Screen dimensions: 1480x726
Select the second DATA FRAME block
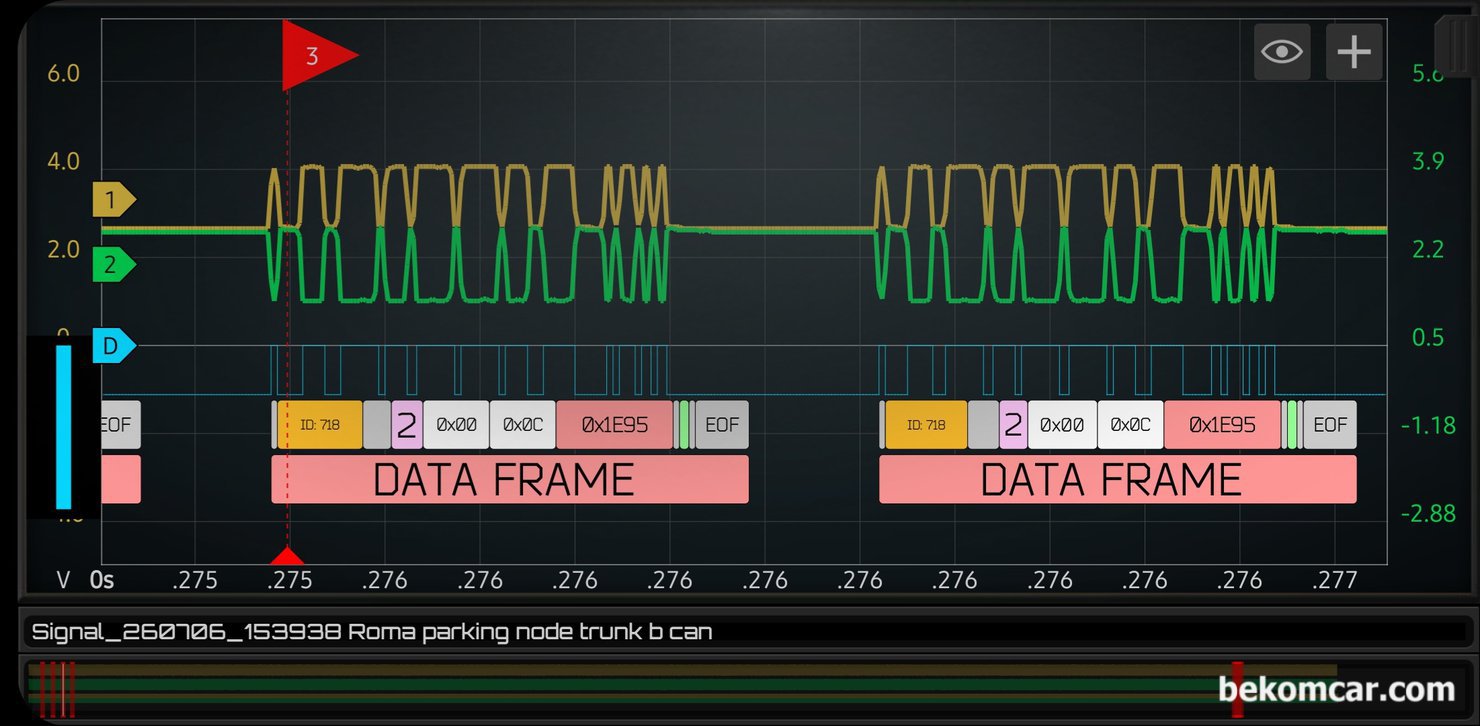point(1118,479)
